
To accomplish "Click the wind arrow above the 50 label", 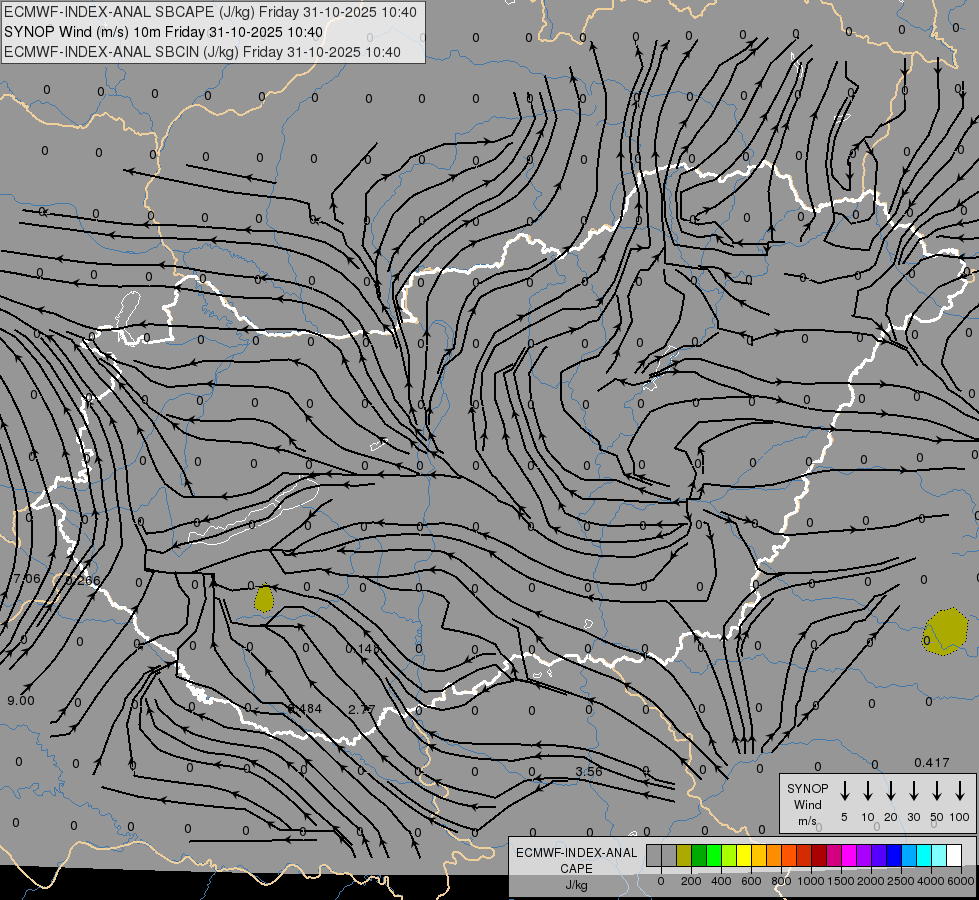I will [x=937, y=791].
